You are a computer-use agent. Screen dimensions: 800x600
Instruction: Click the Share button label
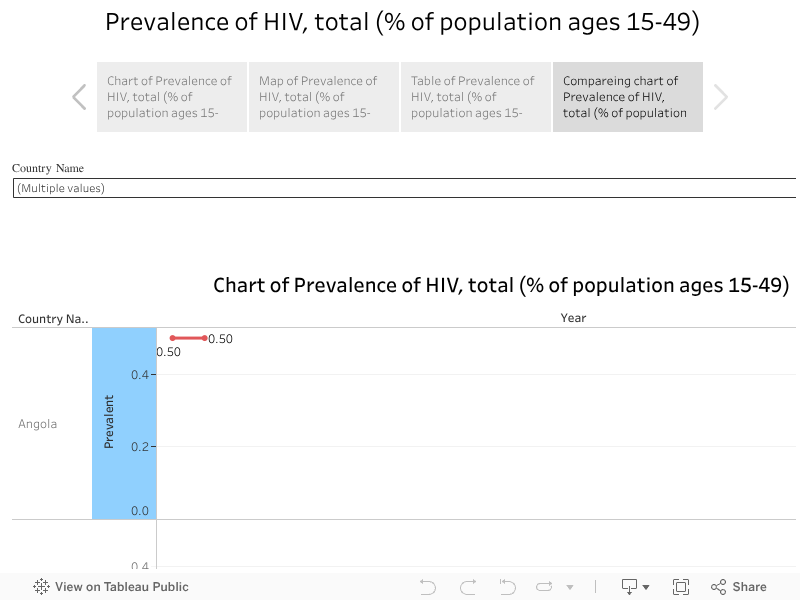click(749, 587)
